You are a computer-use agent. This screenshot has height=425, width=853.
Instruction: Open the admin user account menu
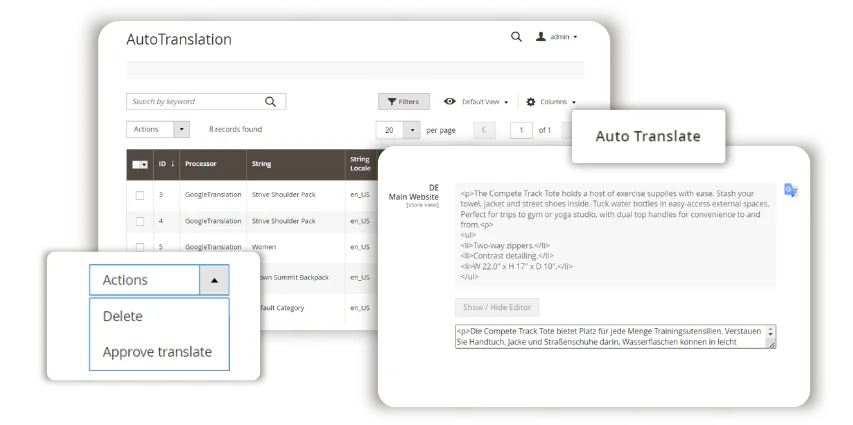pyautogui.click(x=557, y=37)
